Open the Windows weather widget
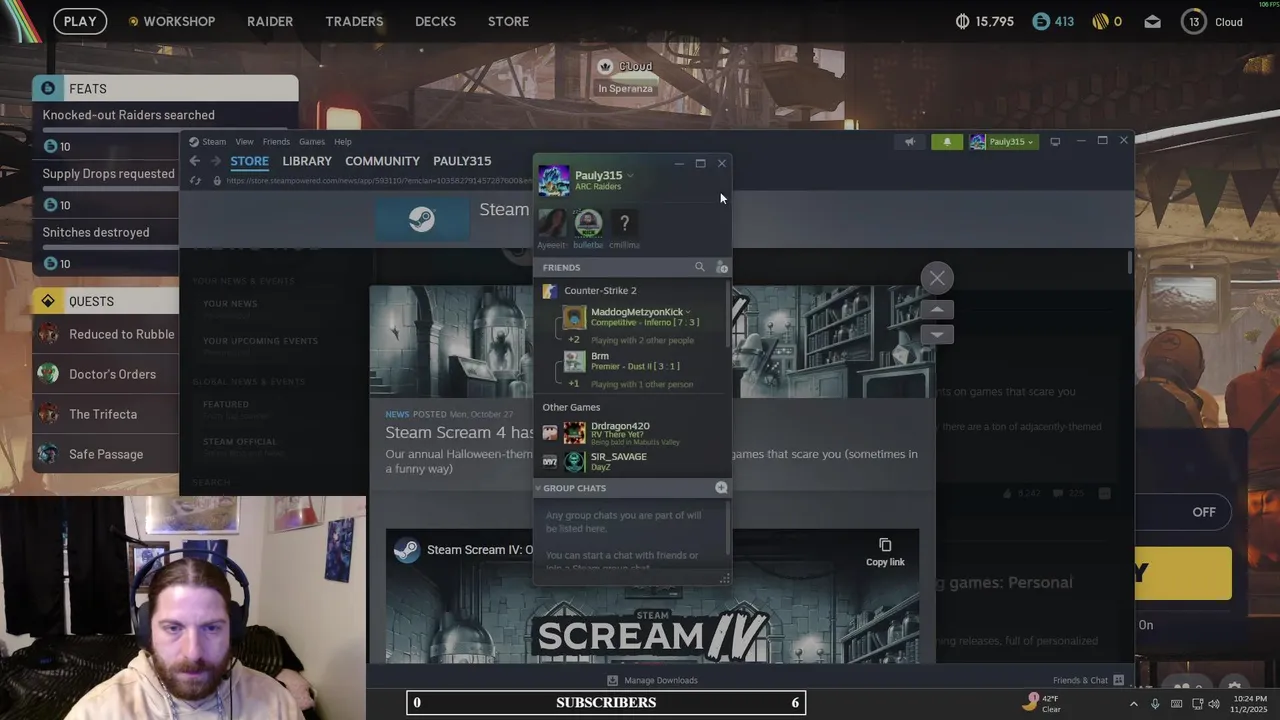 pyautogui.click(x=1043, y=703)
